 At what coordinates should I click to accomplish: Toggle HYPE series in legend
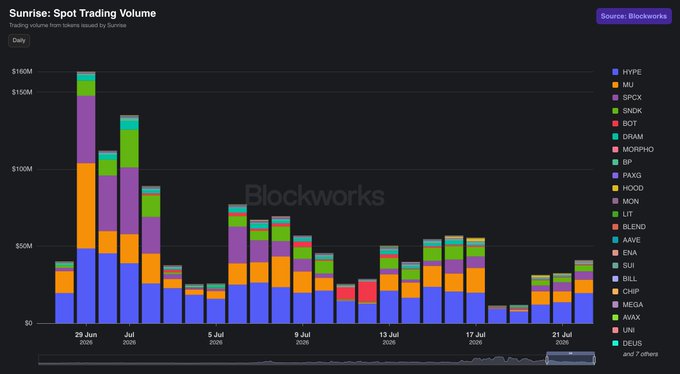tap(627, 72)
